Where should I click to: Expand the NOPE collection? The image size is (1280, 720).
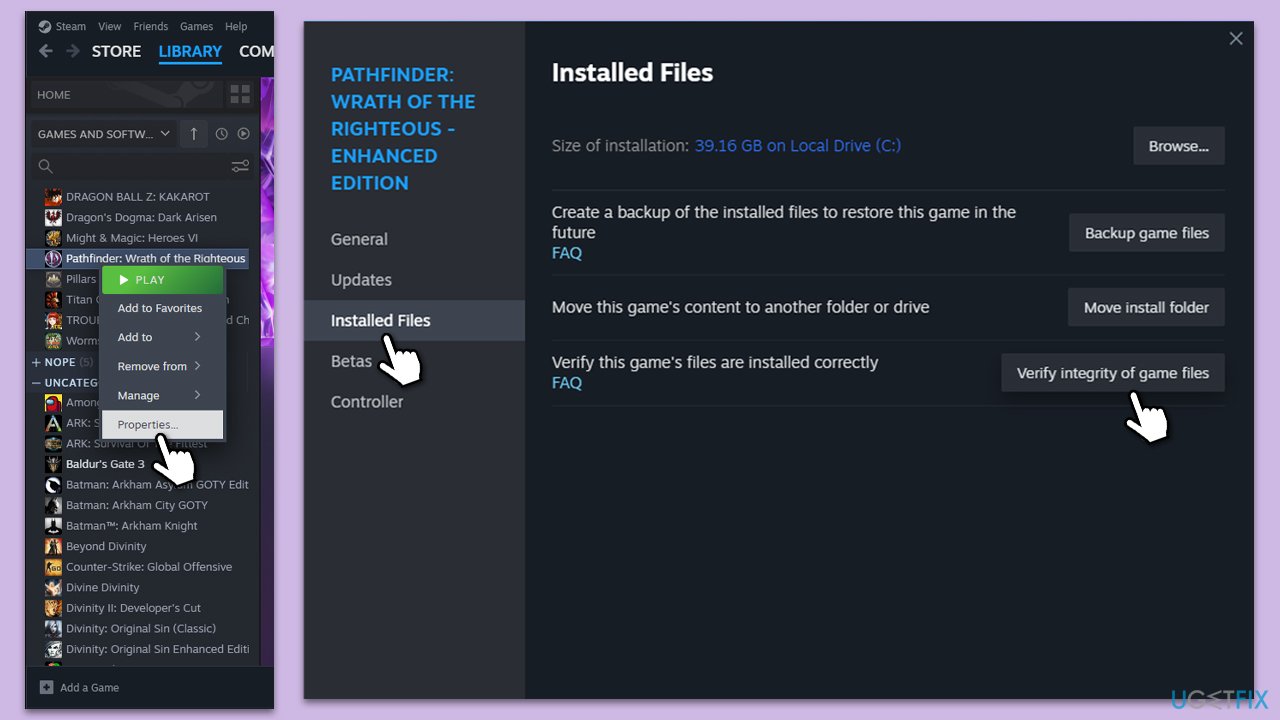coord(37,362)
